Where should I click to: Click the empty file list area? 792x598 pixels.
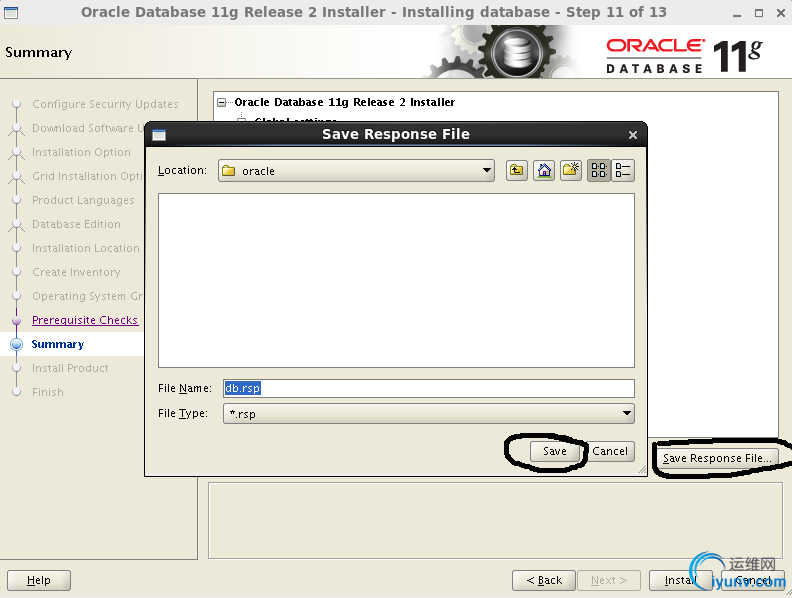point(396,280)
